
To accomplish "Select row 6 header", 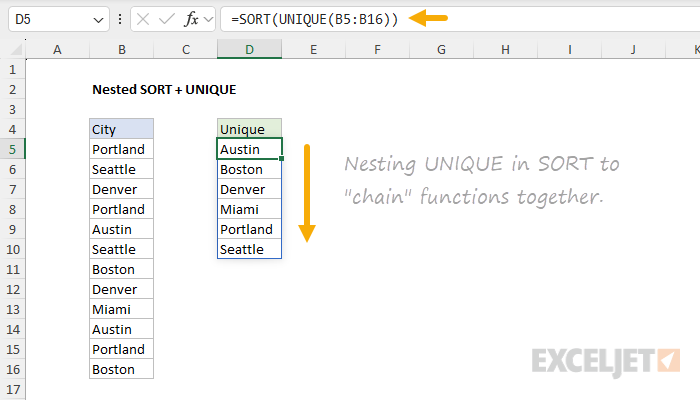I will pyautogui.click(x=12, y=170).
